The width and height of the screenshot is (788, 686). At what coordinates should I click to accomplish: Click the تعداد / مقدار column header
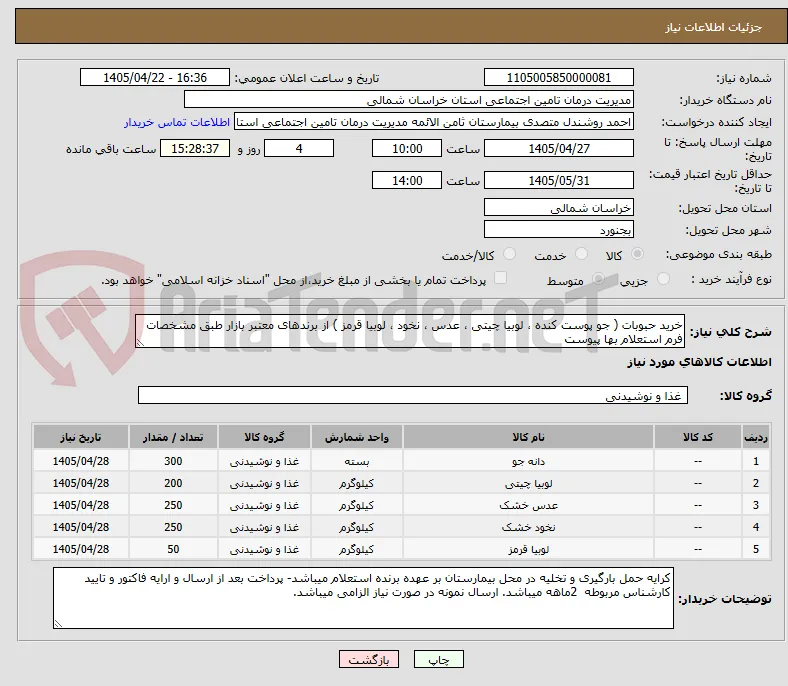[x=173, y=437]
